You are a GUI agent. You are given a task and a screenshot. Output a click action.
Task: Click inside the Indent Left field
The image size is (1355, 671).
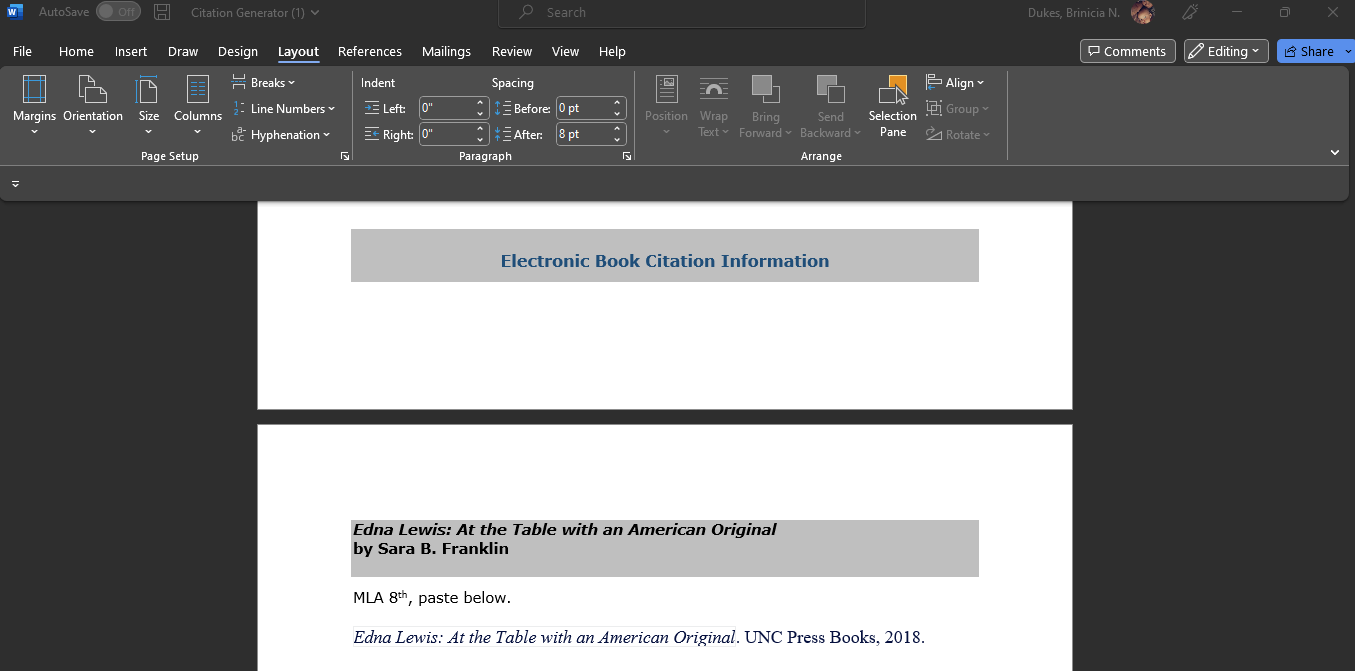click(447, 108)
